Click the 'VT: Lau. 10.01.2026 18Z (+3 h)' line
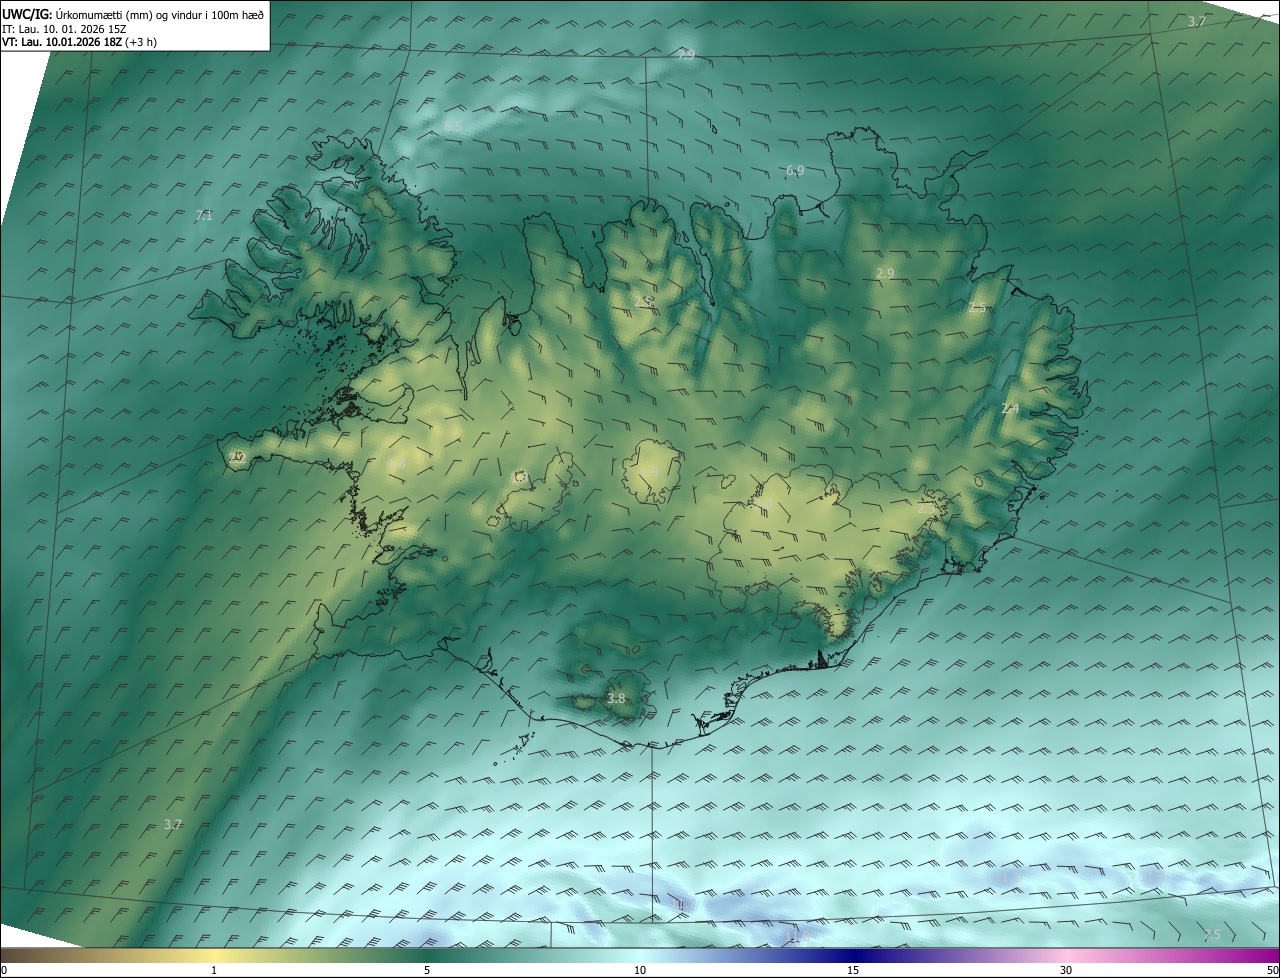Image resolution: width=1280 pixels, height=978 pixels. [79, 42]
